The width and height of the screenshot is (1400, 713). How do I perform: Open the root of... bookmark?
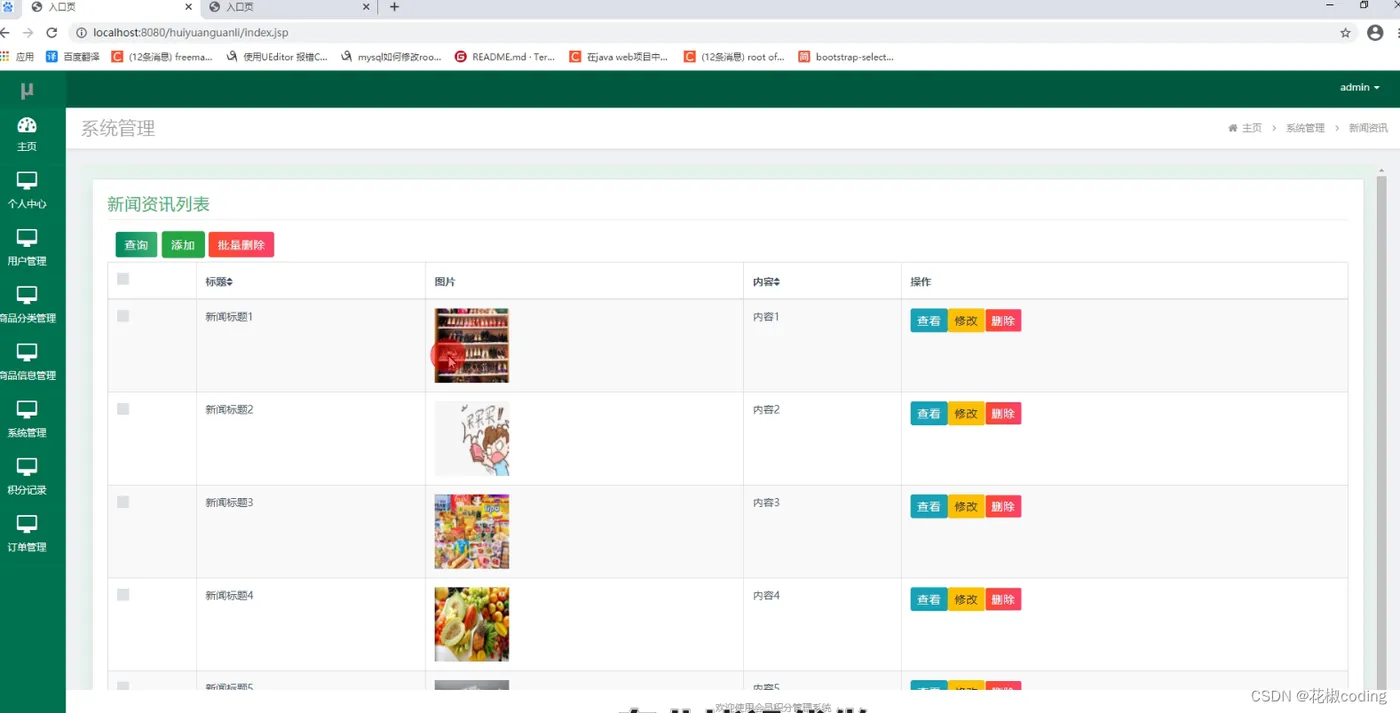tap(734, 57)
